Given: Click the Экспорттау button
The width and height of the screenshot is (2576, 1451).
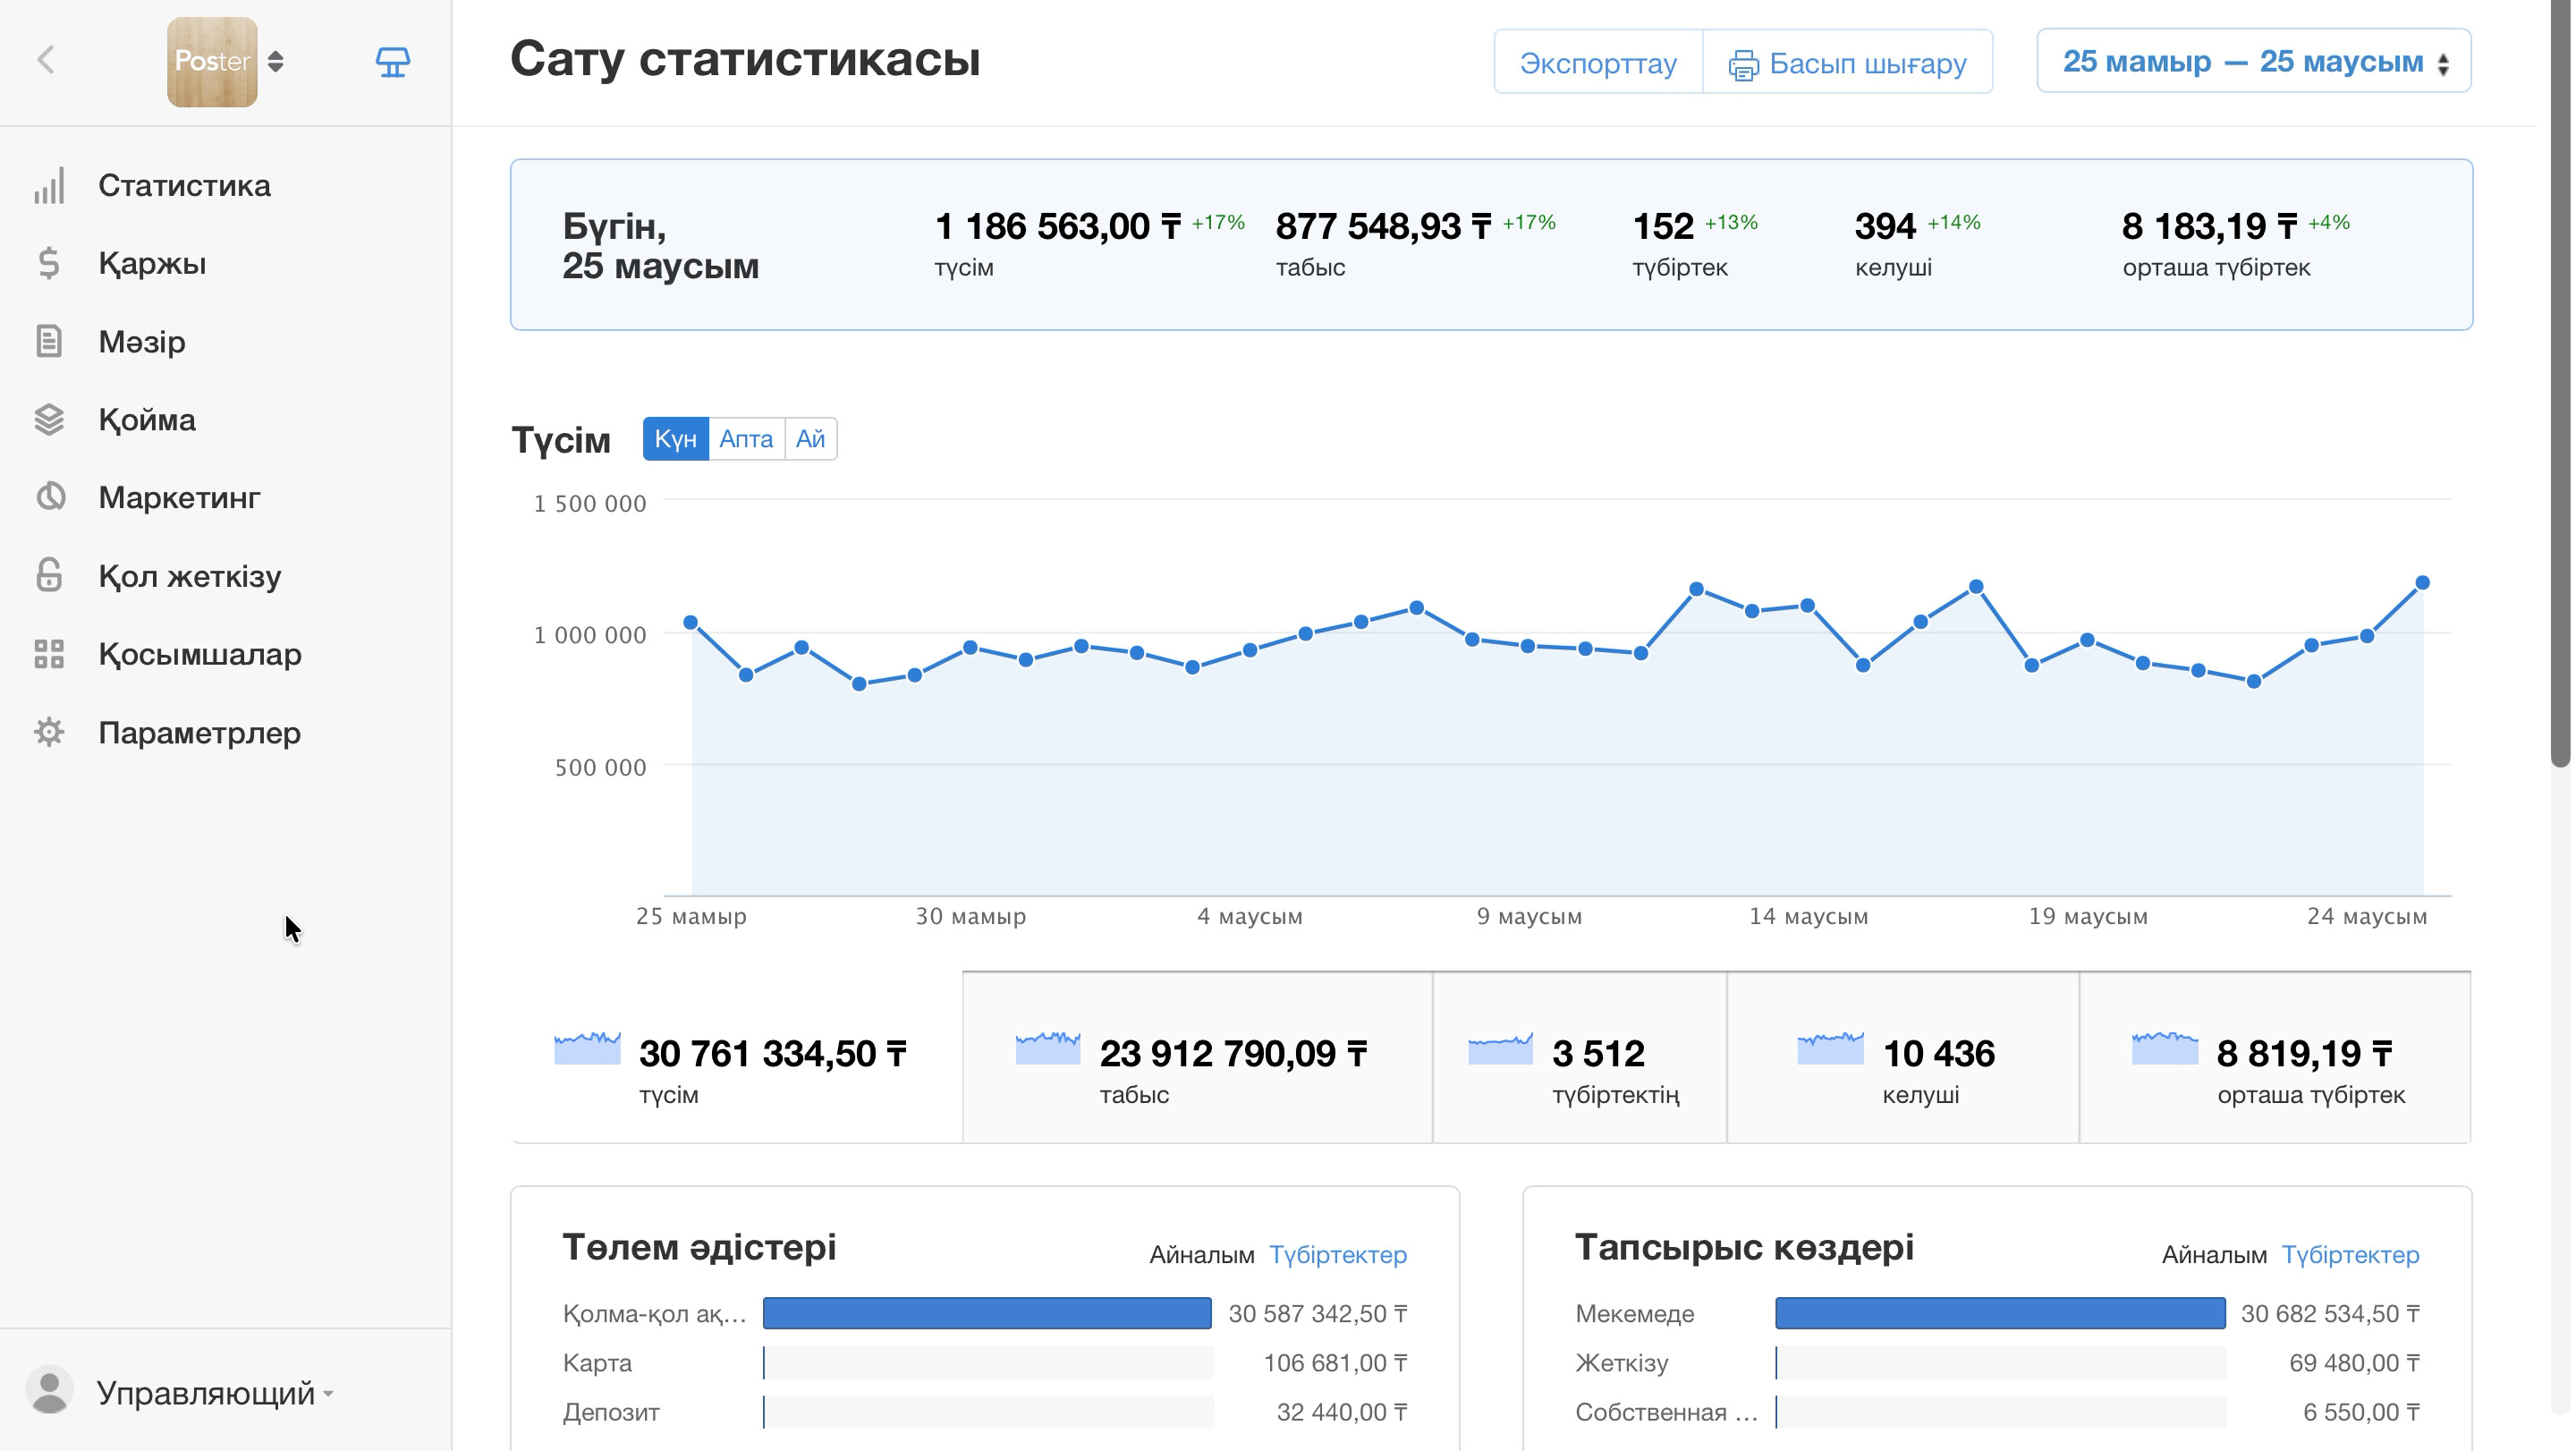Looking at the screenshot, I should 1598,62.
